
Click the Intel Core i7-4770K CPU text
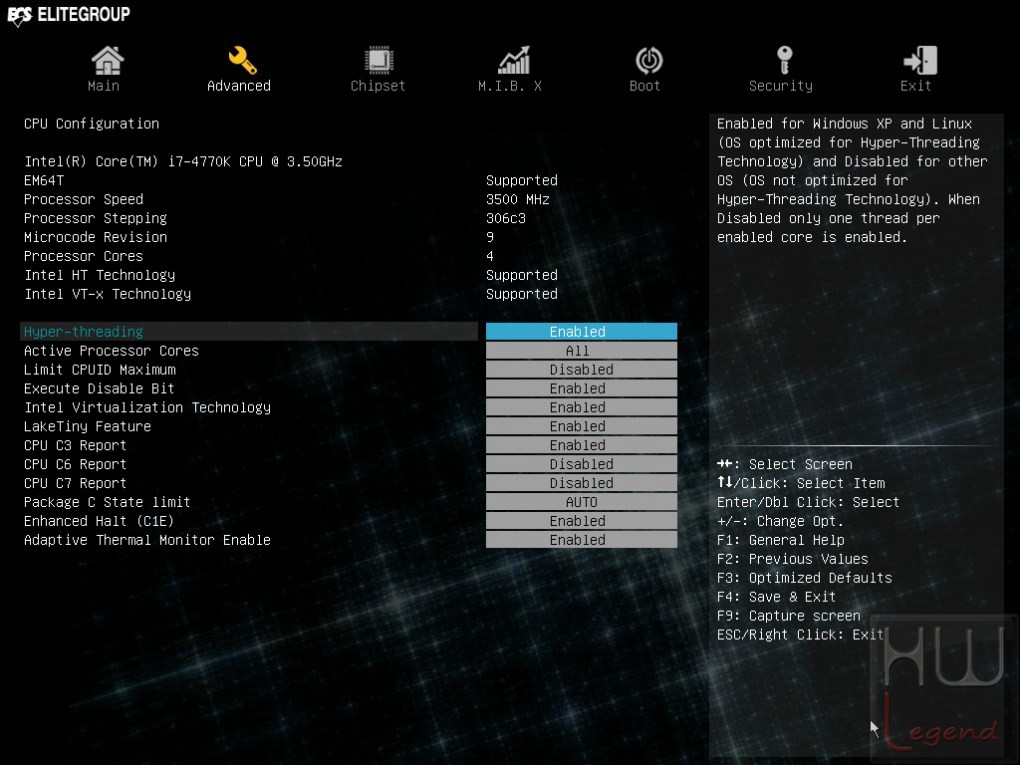183,161
